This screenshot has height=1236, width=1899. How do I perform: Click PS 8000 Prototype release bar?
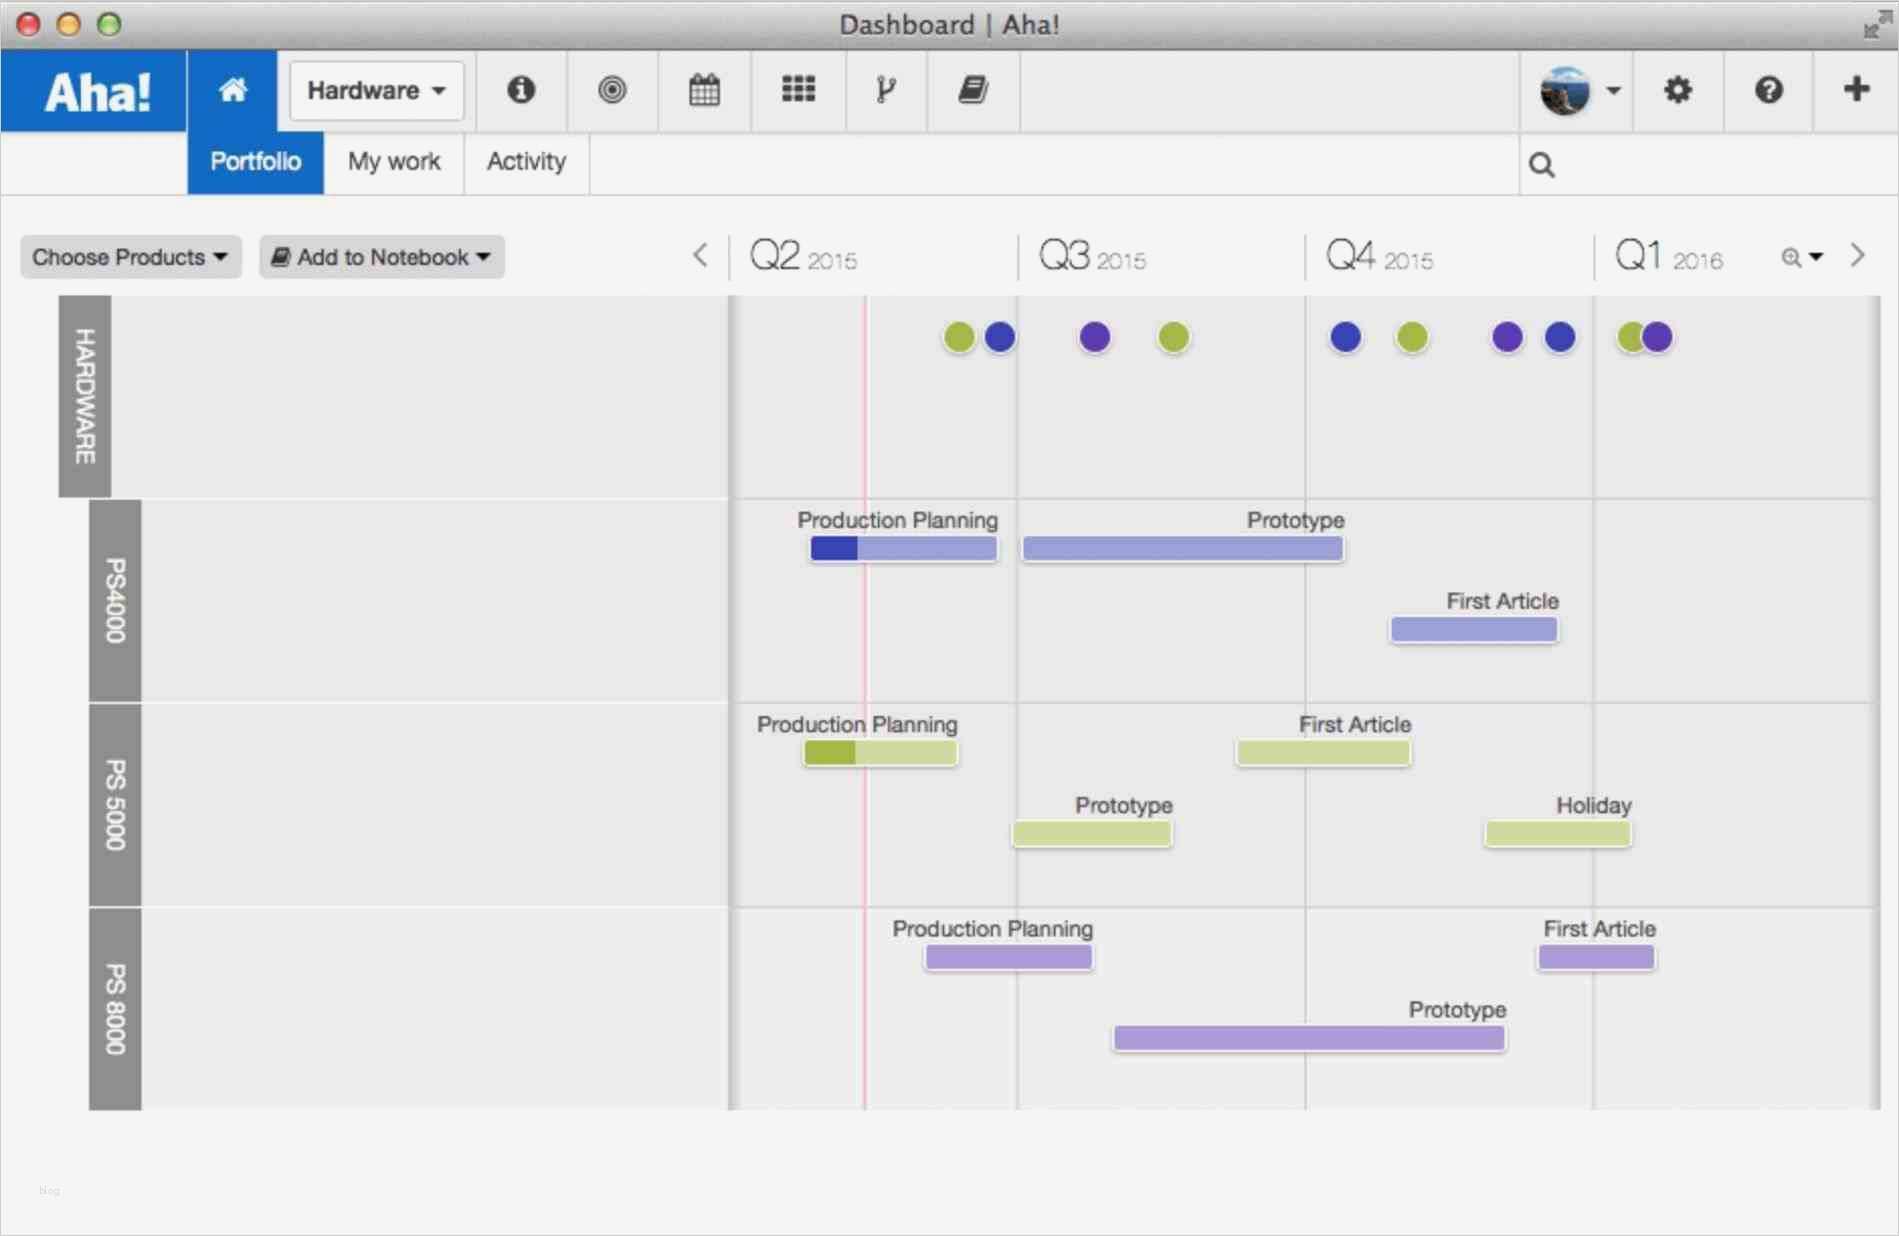point(1310,1038)
